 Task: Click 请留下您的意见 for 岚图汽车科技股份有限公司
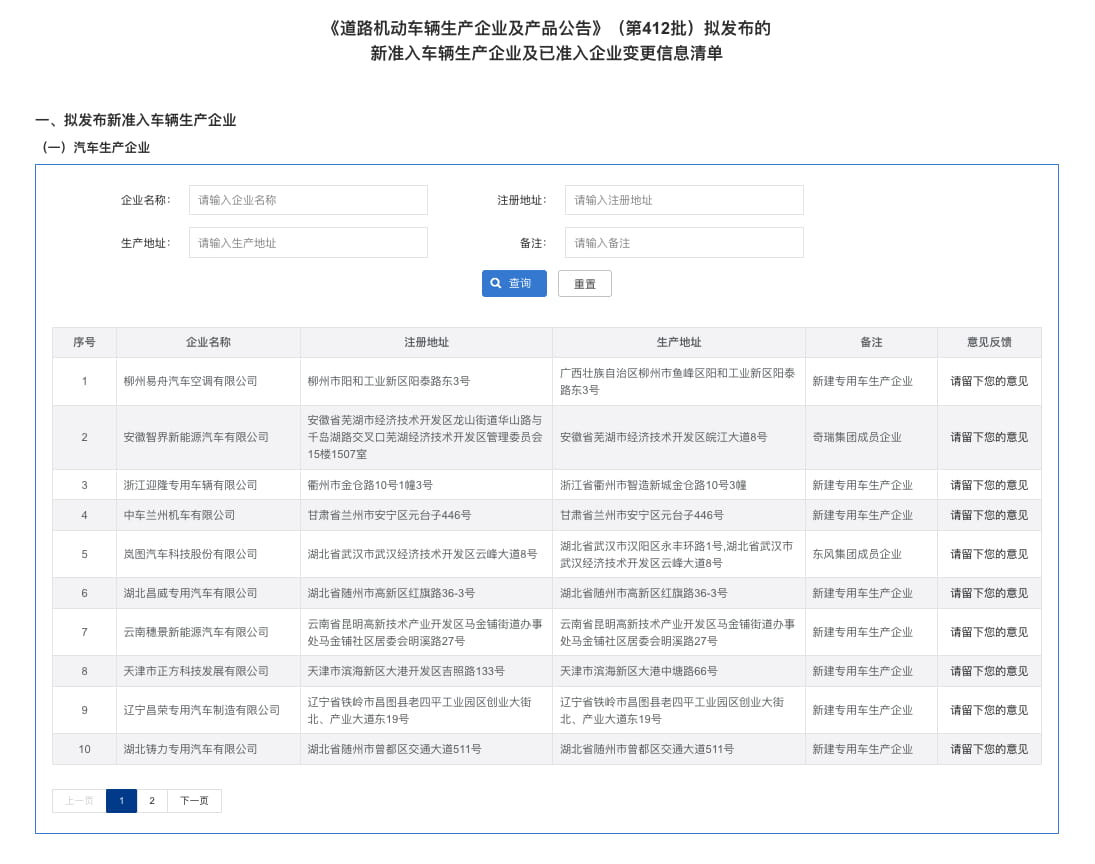[989, 555]
